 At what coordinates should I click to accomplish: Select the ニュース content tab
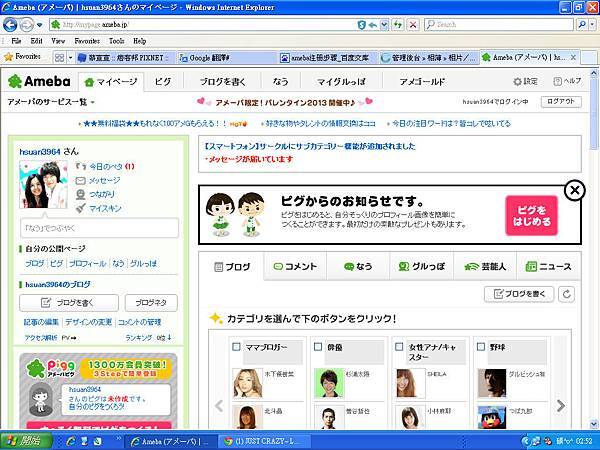[x=549, y=266]
